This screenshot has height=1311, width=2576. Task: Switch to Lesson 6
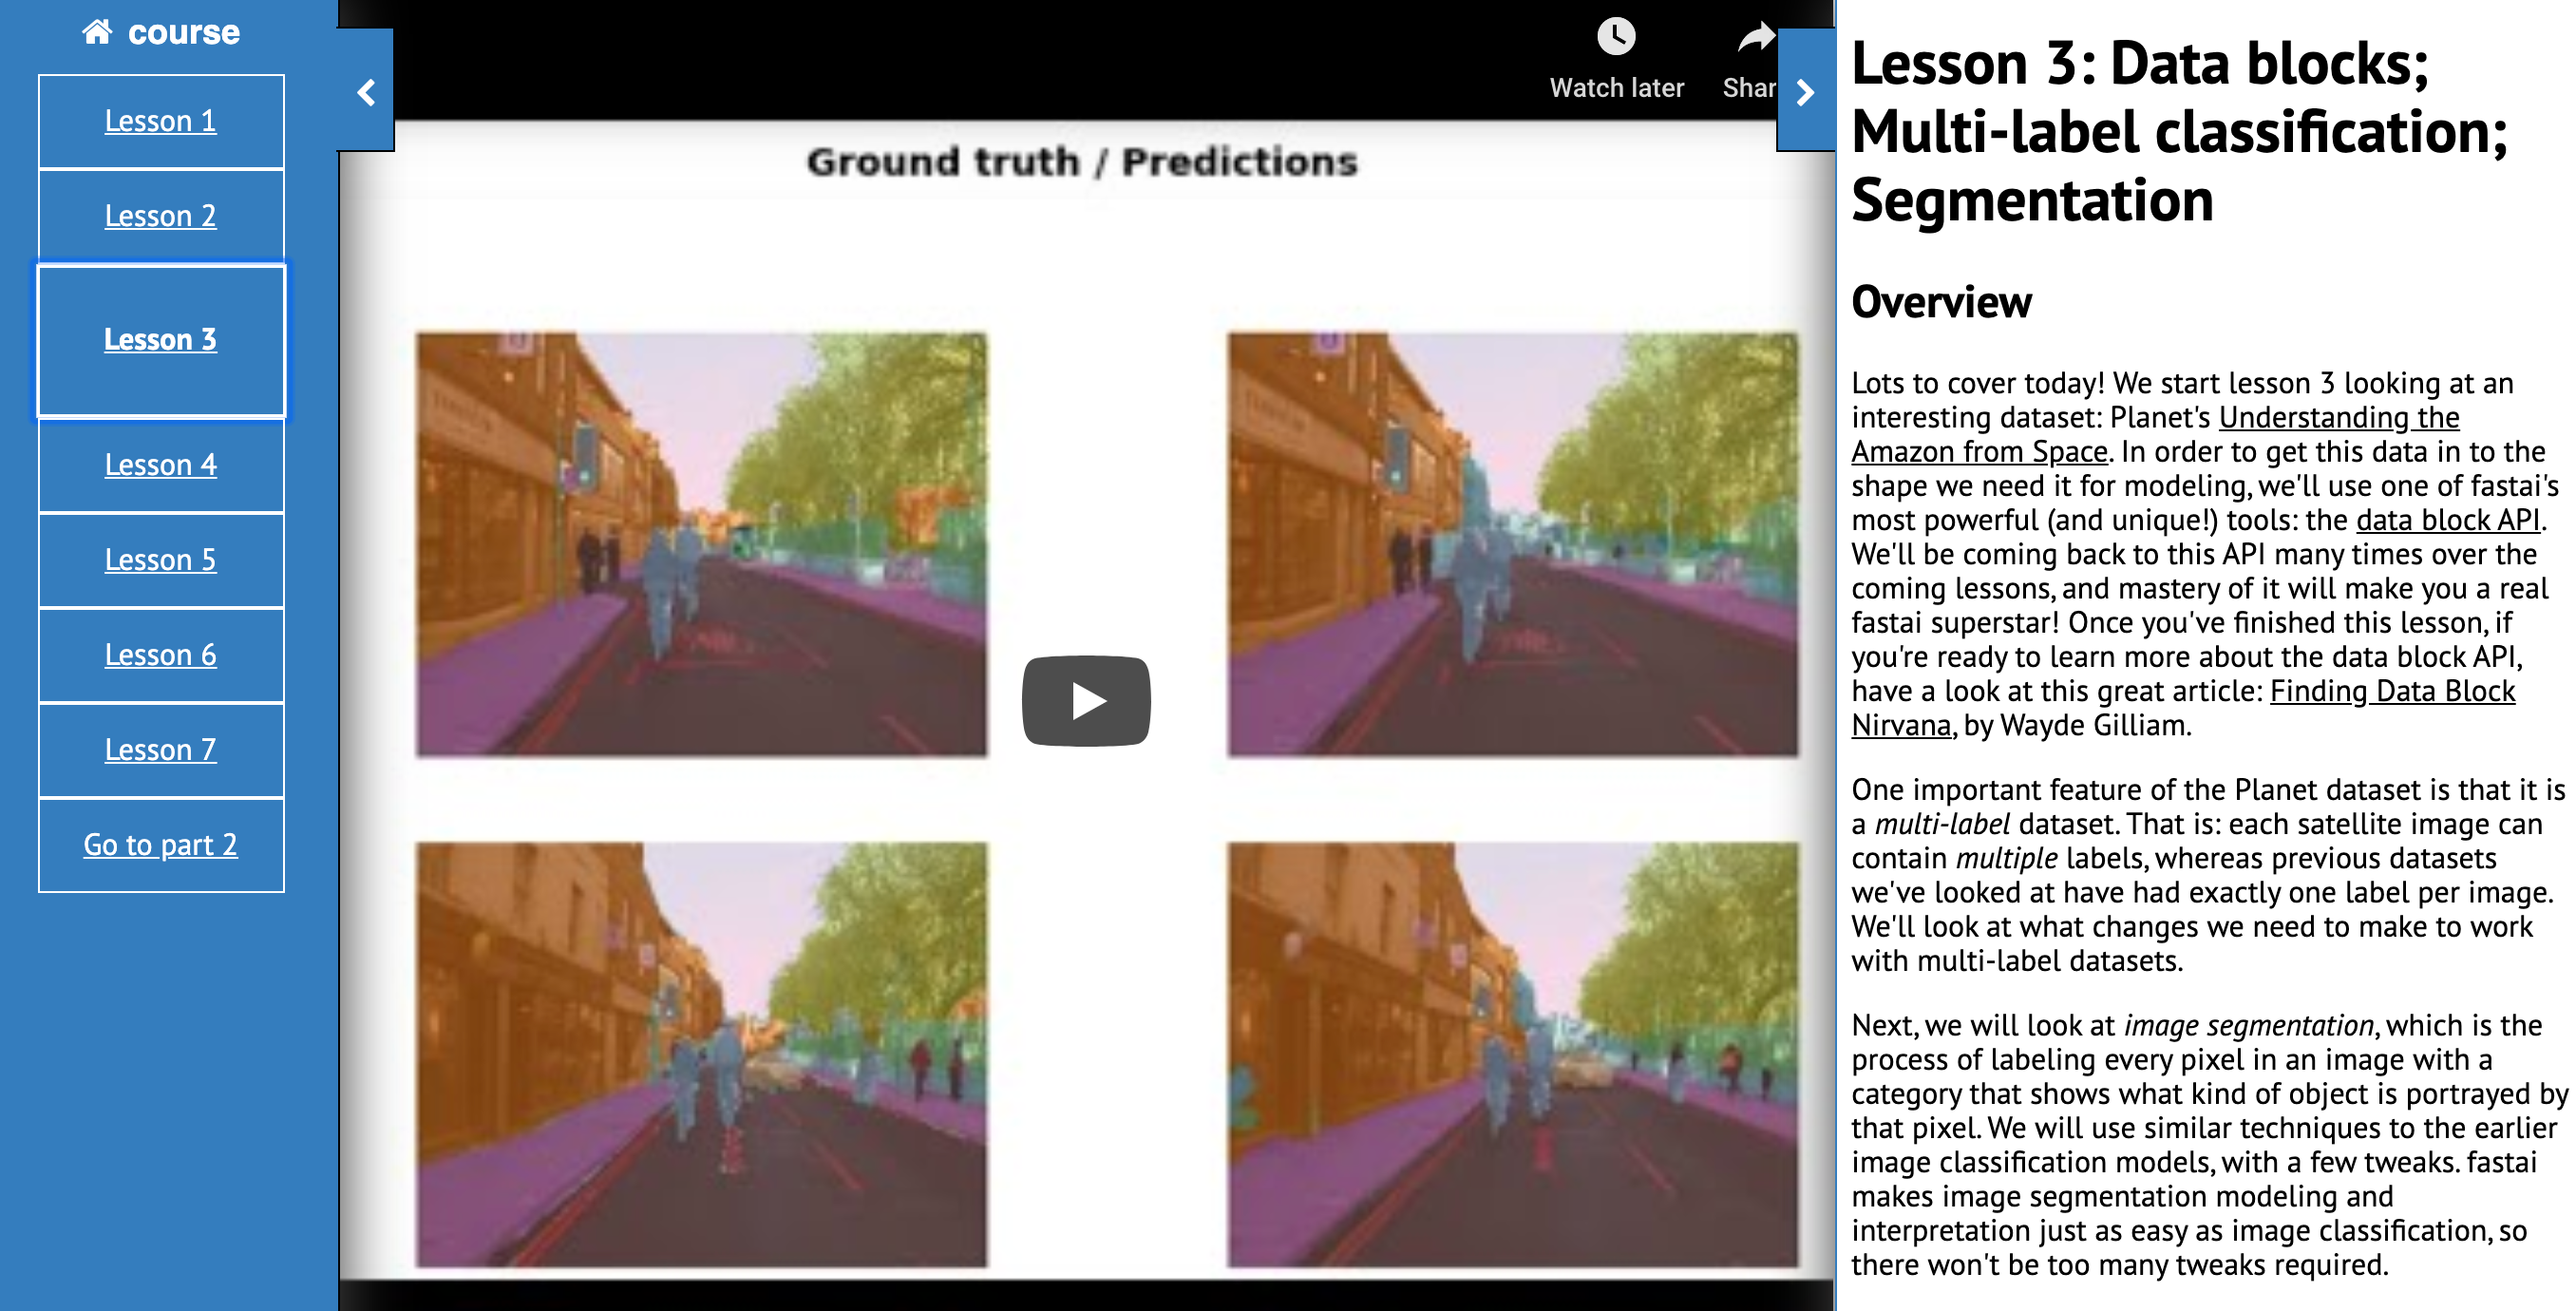160,655
